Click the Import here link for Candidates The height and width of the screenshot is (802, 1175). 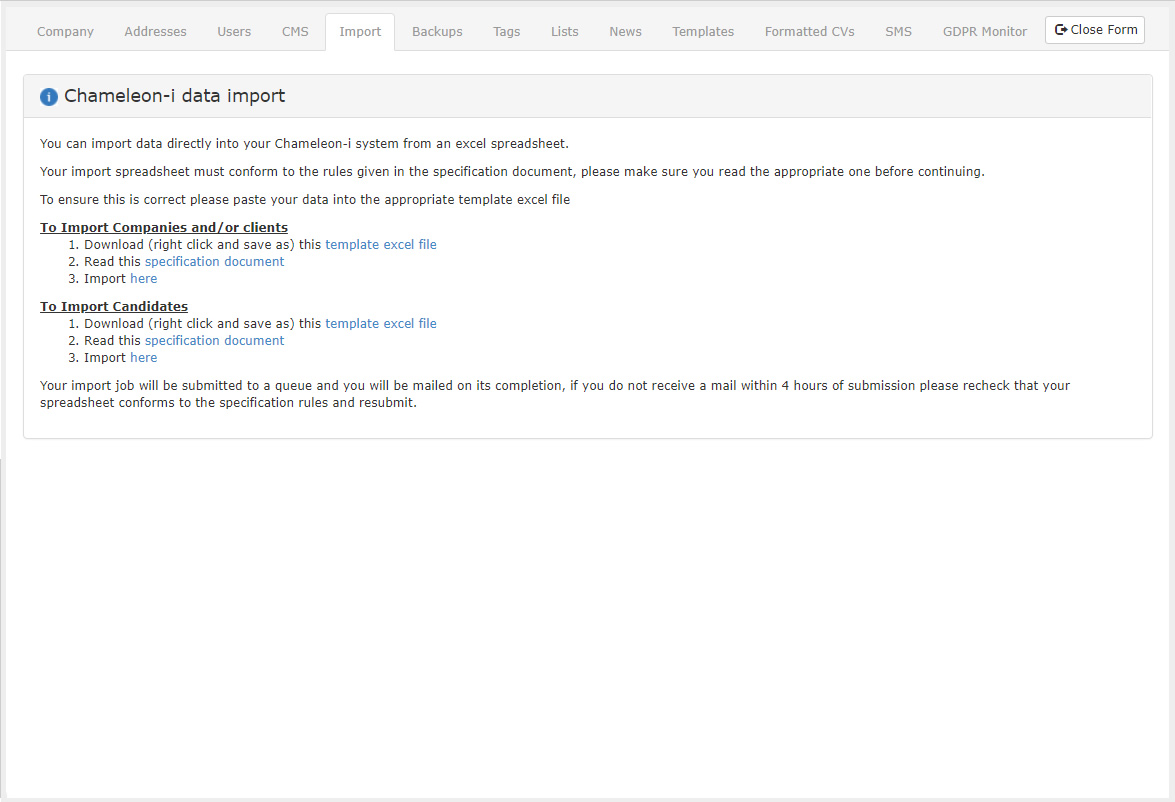pyautogui.click(x=143, y=358)
